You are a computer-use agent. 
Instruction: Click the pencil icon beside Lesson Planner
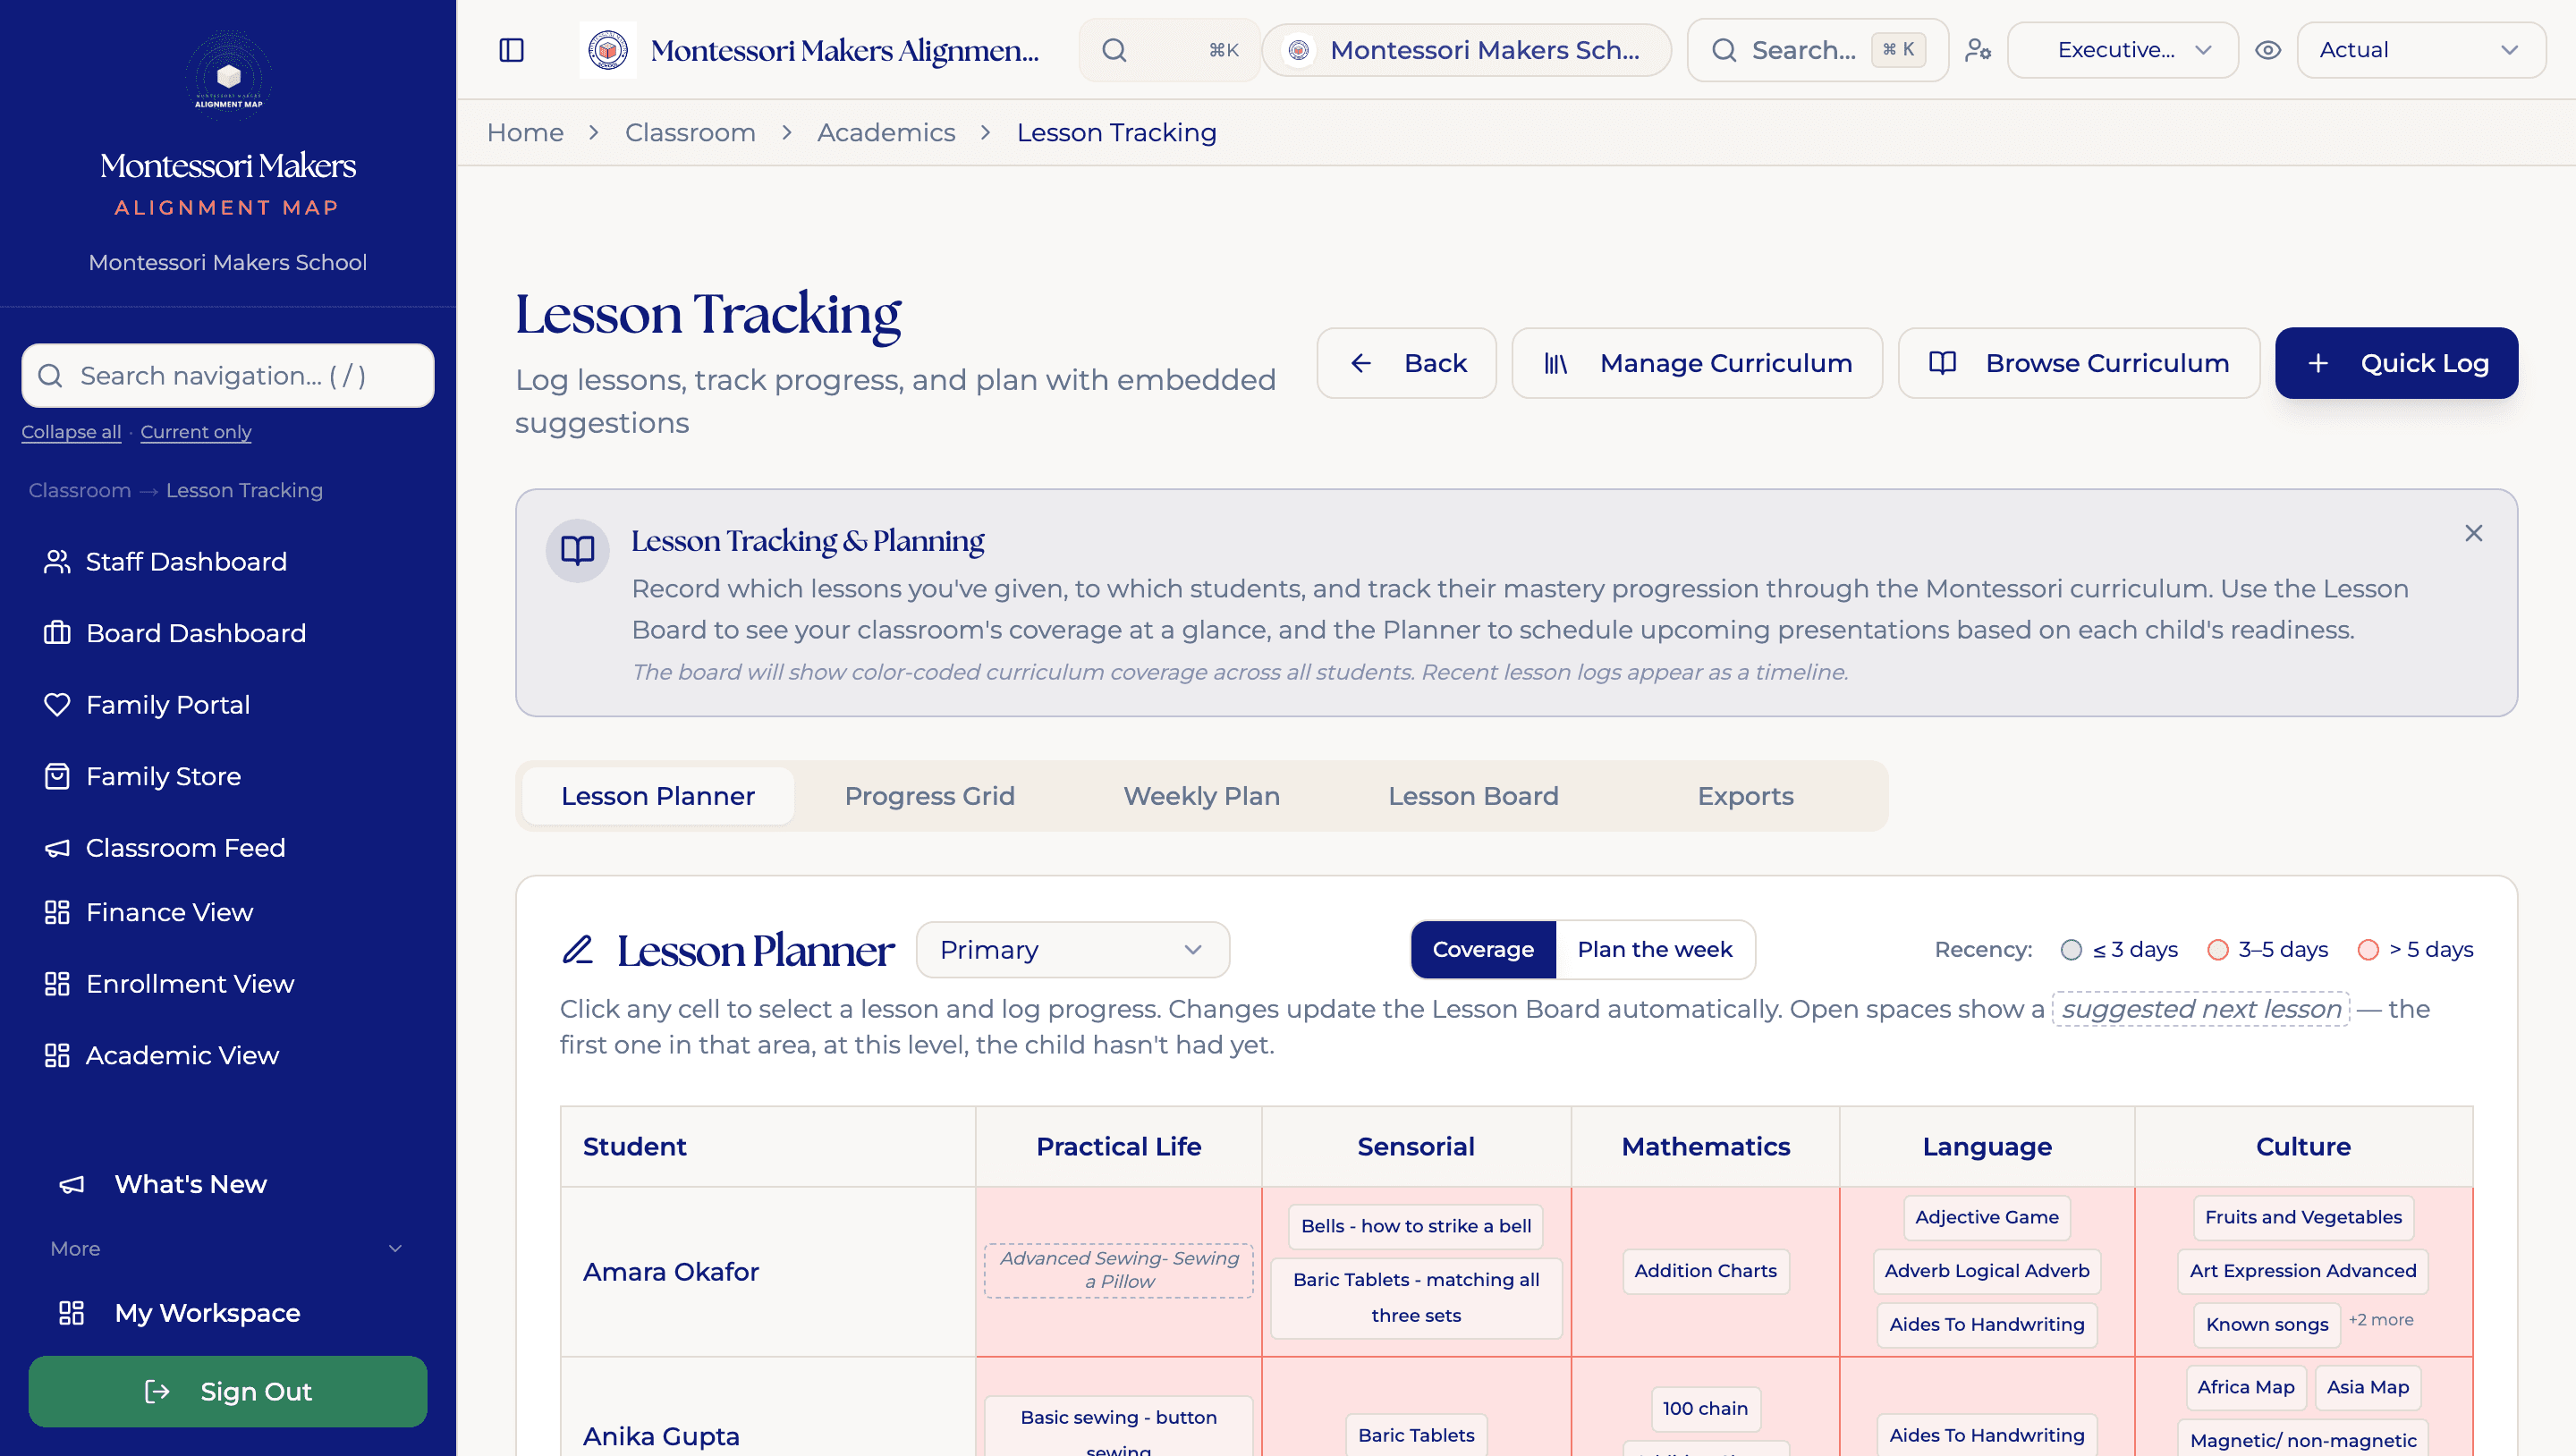point(577,950)
